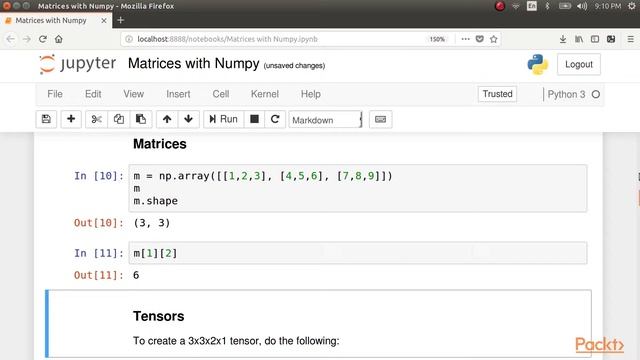This screenshot has width=640, height=360.
Task: Open the command palette keyboard icon
Action: tap(380, 119)
